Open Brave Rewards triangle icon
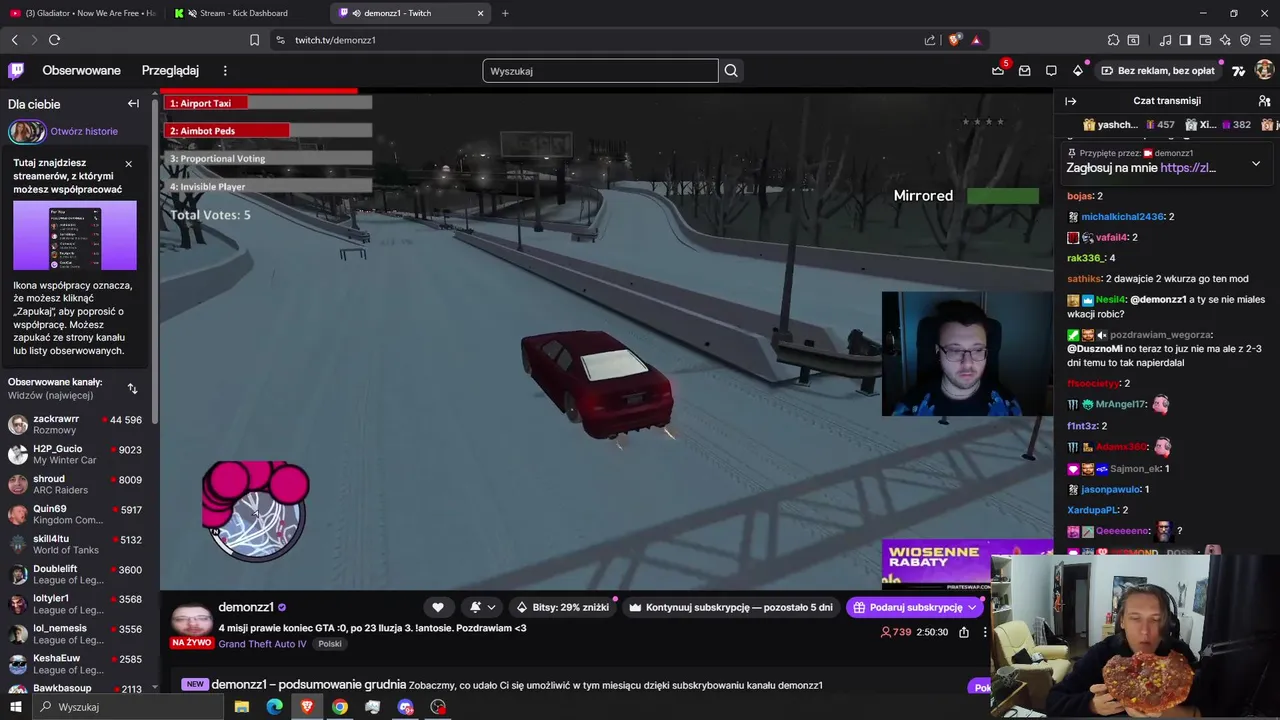Image resolution: width=1280 pixels, height=720 pixels. coord(976,40)
